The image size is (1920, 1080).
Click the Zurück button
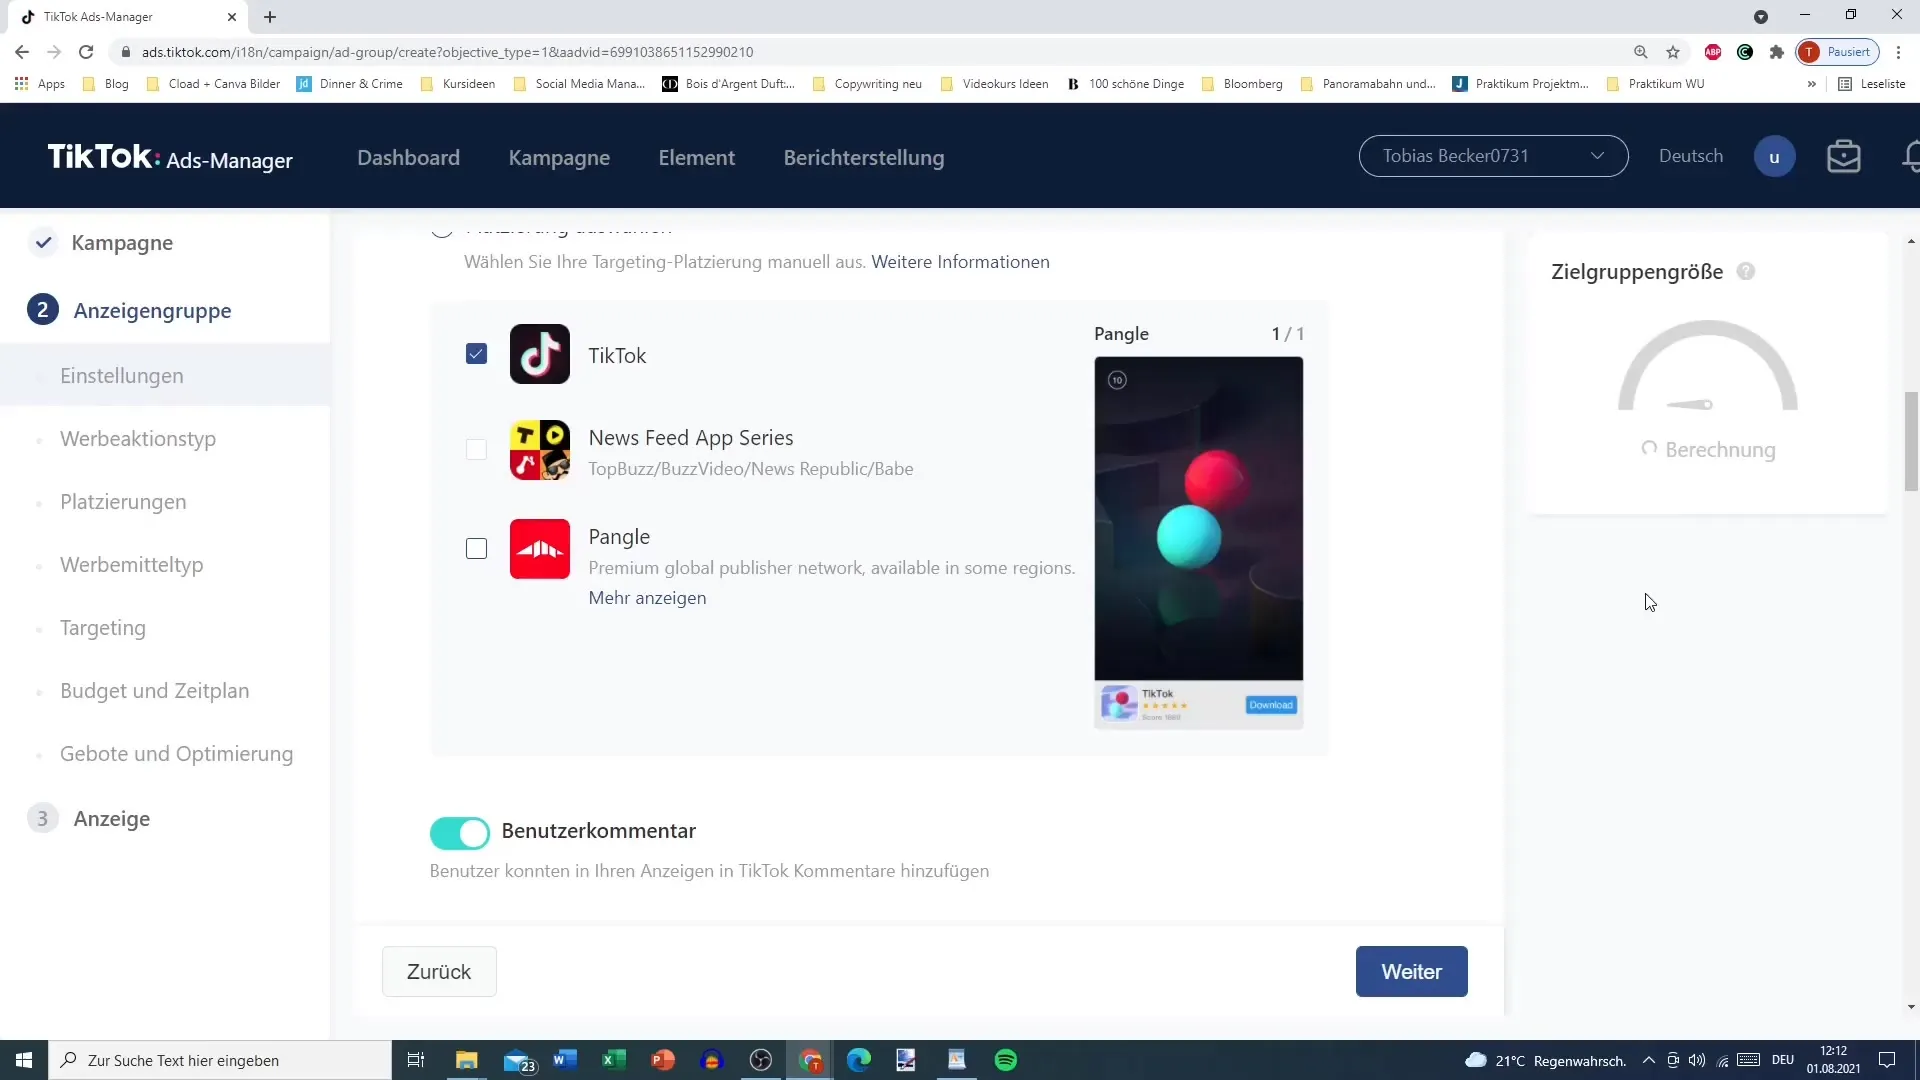pyautogui.click(x=439, y=972)
